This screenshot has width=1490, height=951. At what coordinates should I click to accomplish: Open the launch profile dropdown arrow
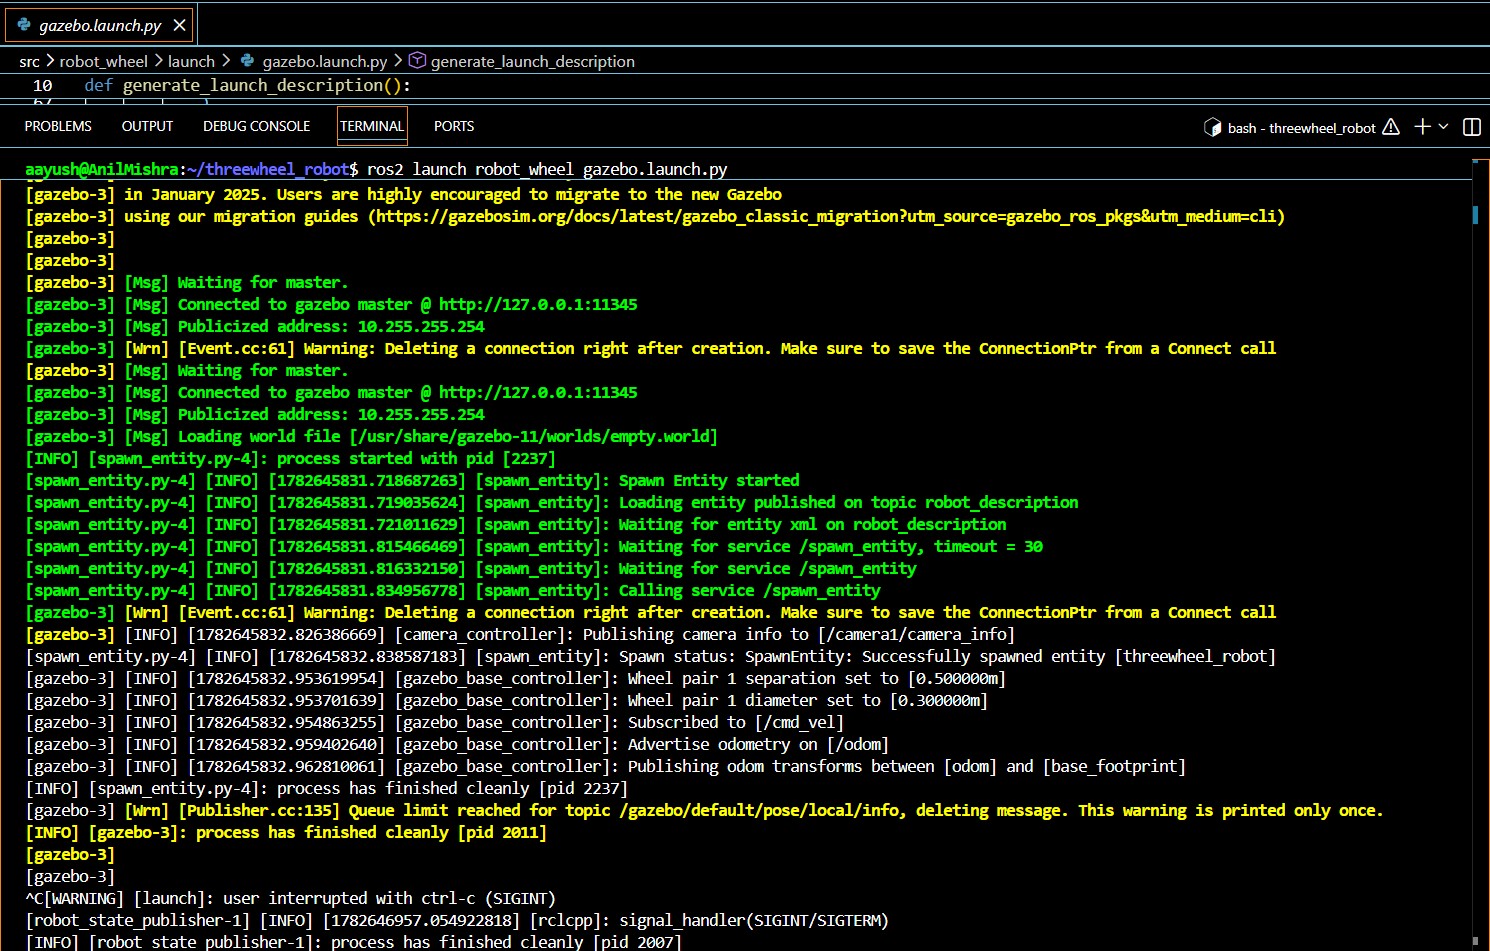click(1443, 126)
